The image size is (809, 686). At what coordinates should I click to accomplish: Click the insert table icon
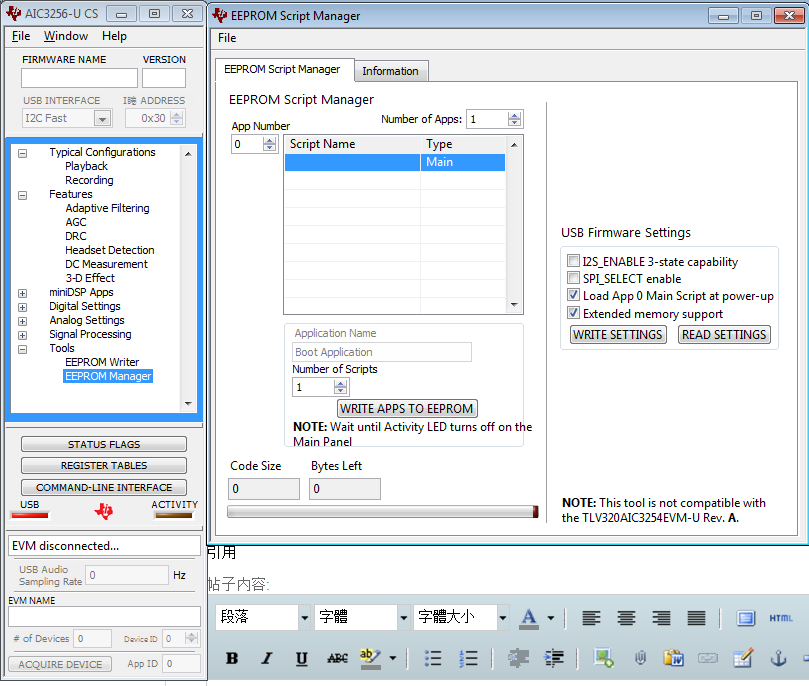point(743,658)
